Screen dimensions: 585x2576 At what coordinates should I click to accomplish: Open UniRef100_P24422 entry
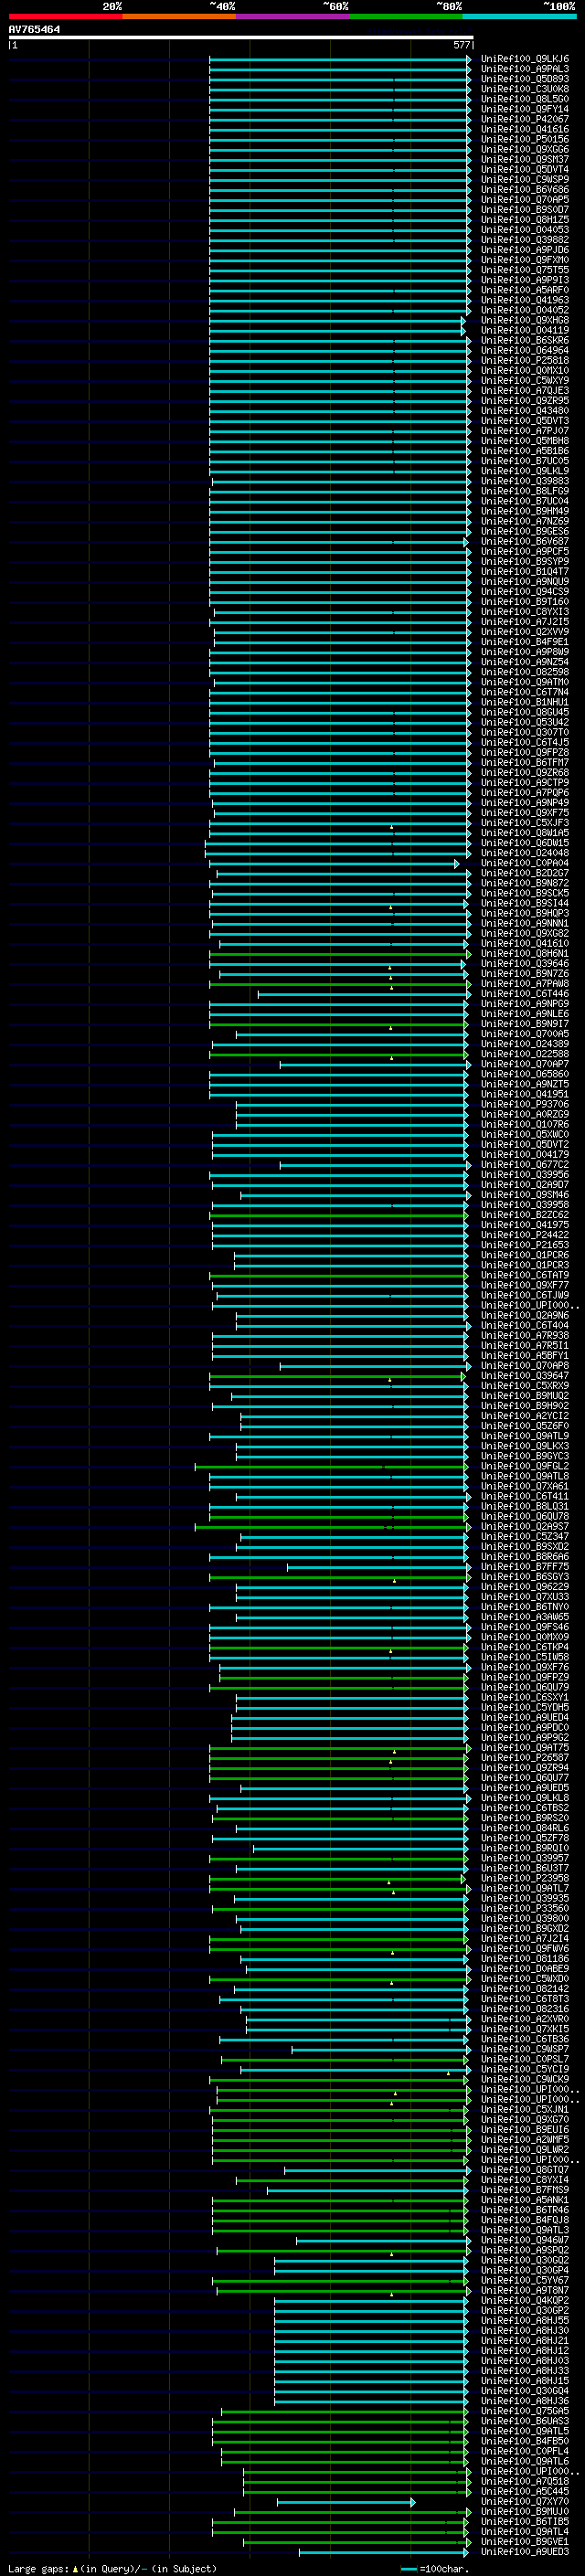pyautogui.click(x=525, y=1235)
